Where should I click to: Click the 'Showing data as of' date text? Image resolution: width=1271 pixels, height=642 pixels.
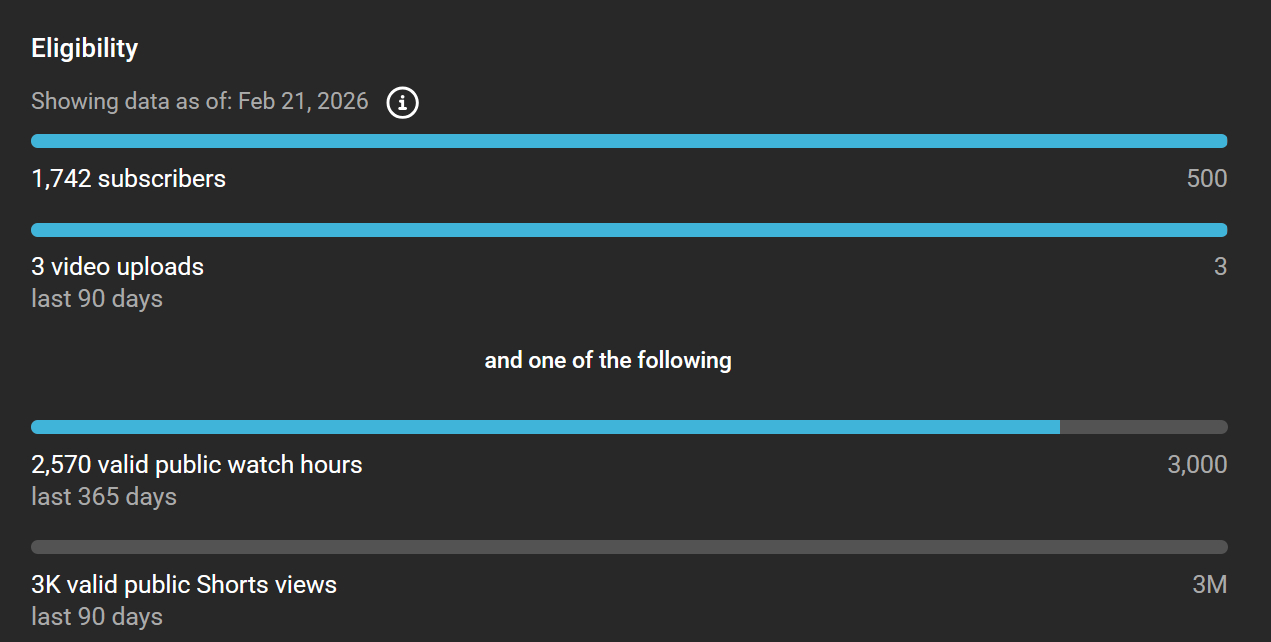click(200, 101)
